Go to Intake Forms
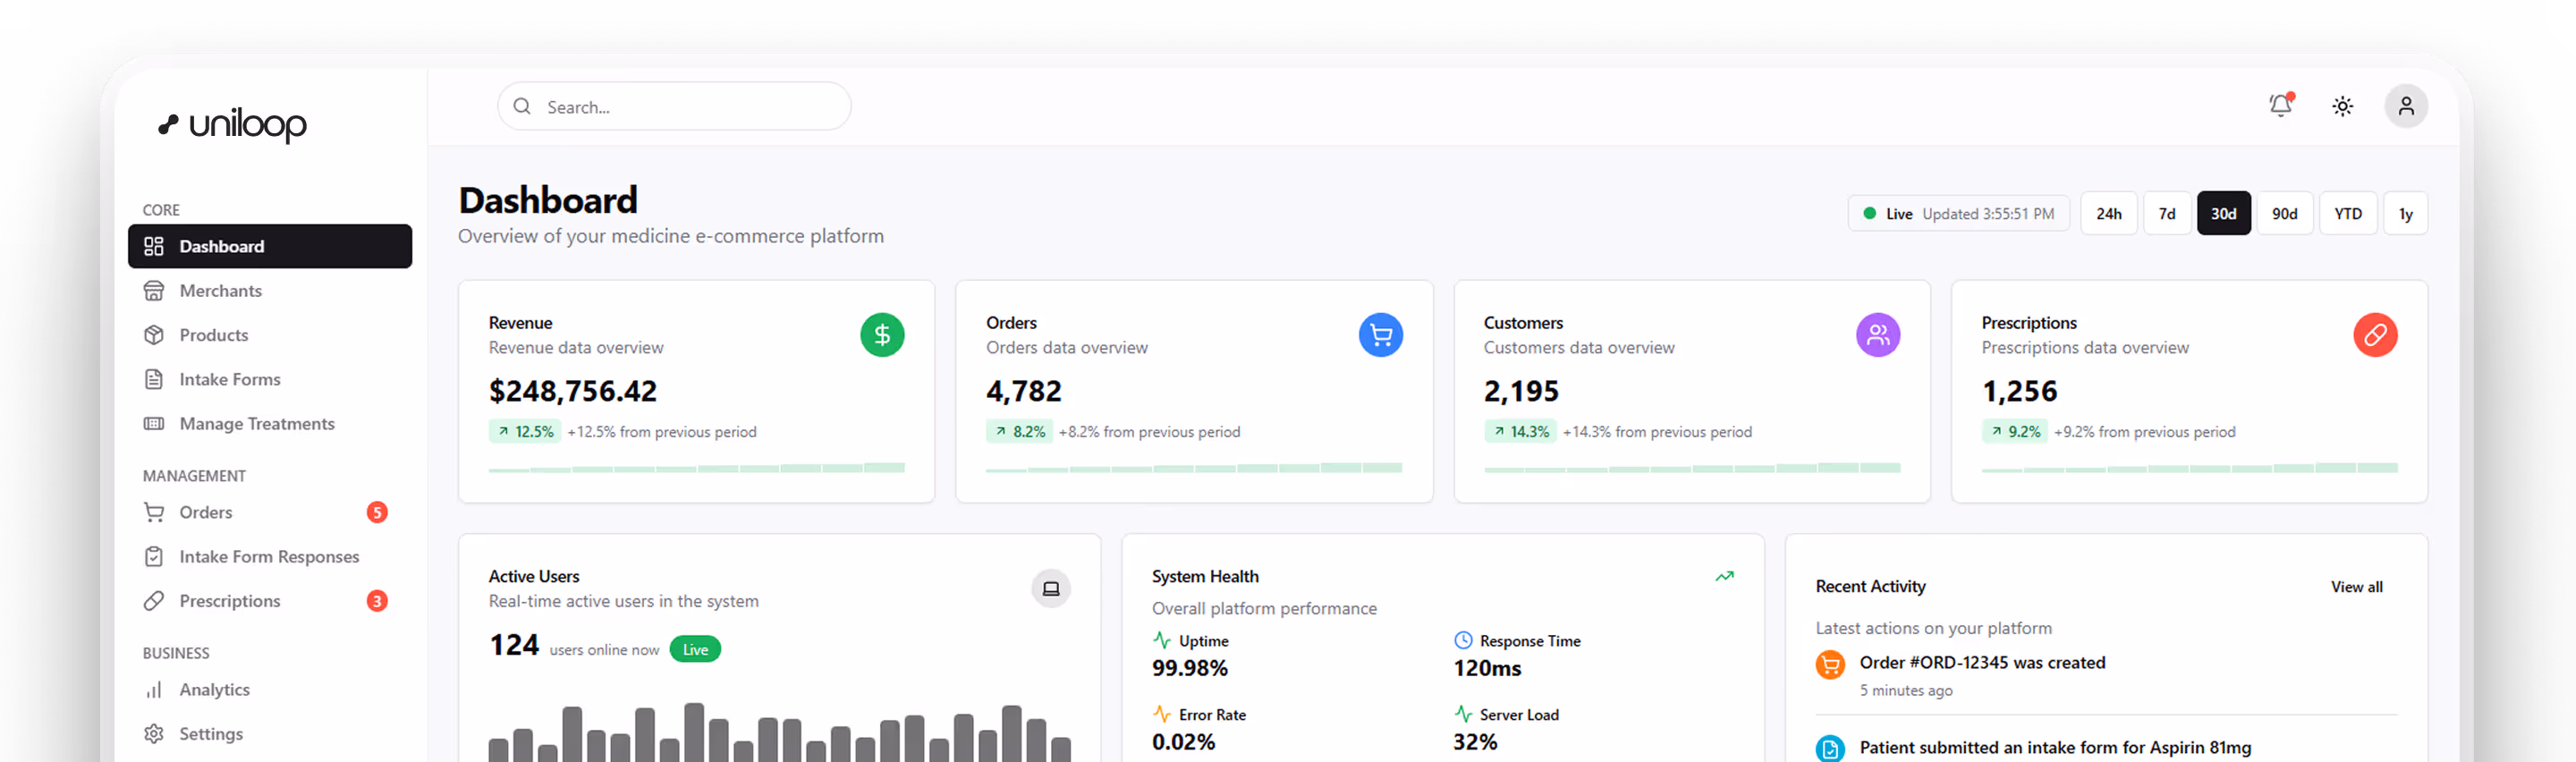This screenshot has width=2576, height=762. point(270,379)
